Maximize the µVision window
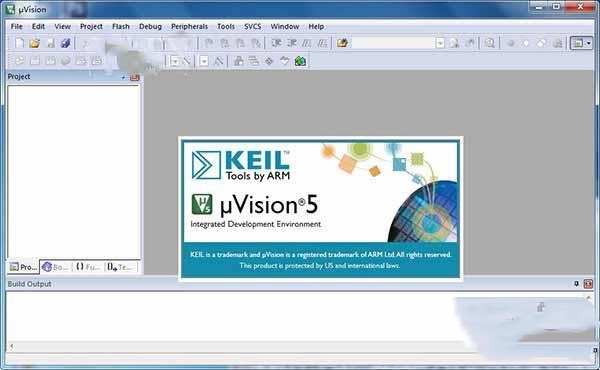The height and width of the screenshot is (370, 600). click(556, 7)
